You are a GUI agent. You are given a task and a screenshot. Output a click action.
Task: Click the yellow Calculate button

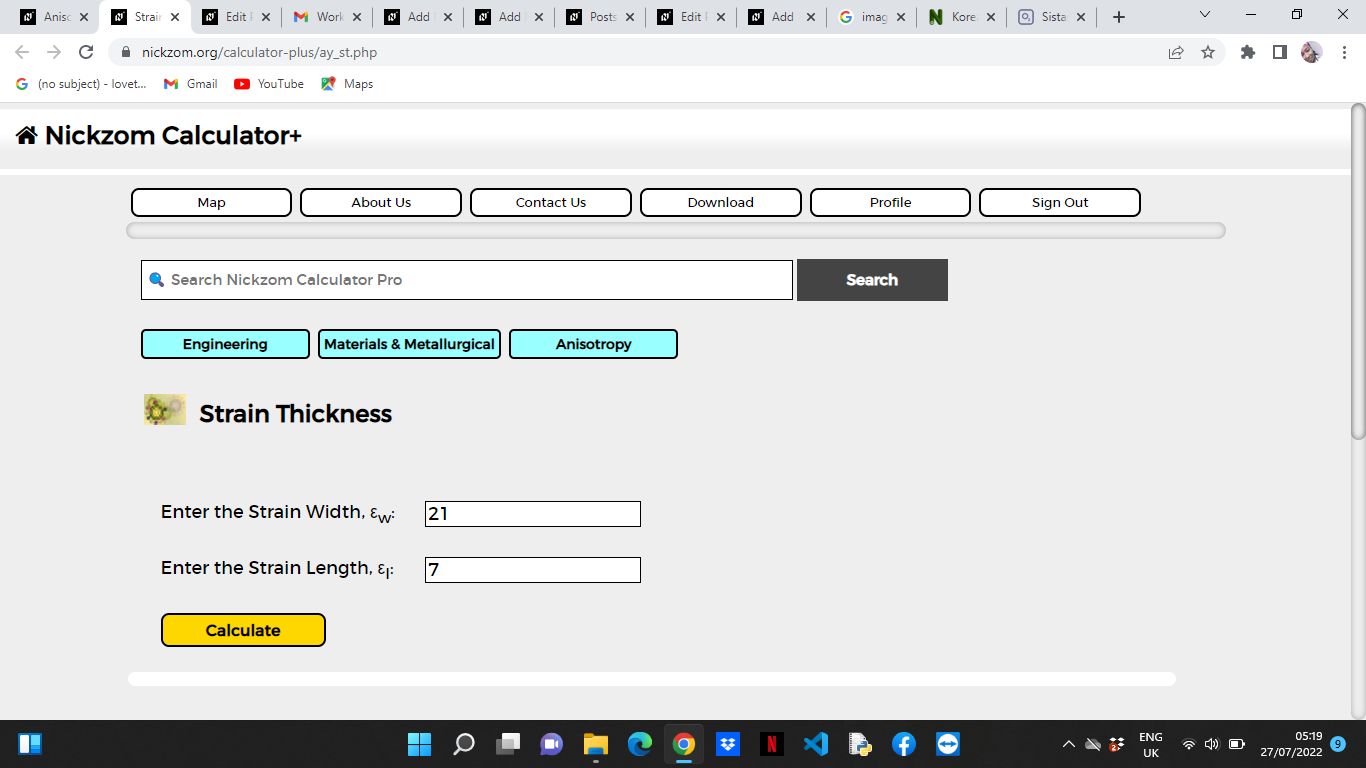tap(243, 630)
